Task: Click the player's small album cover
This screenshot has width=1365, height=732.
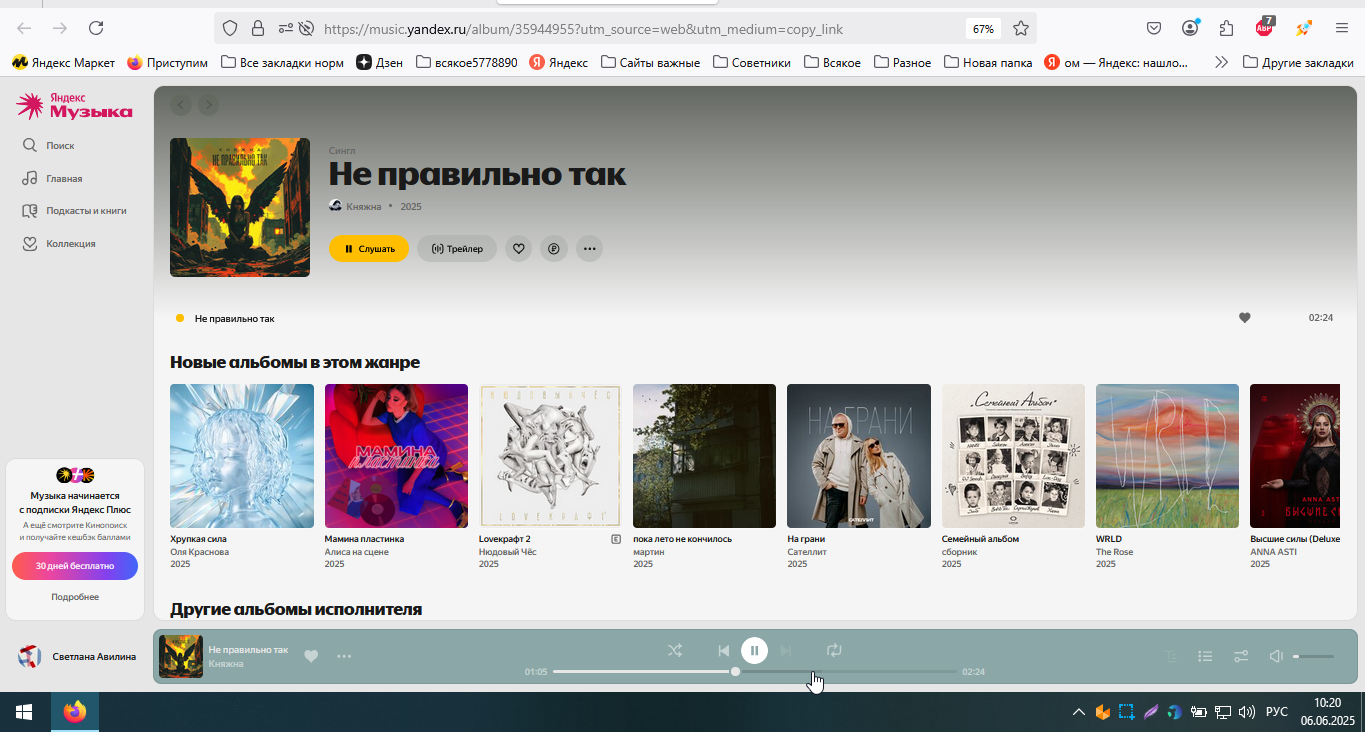Action: click(x=181, y=657)
